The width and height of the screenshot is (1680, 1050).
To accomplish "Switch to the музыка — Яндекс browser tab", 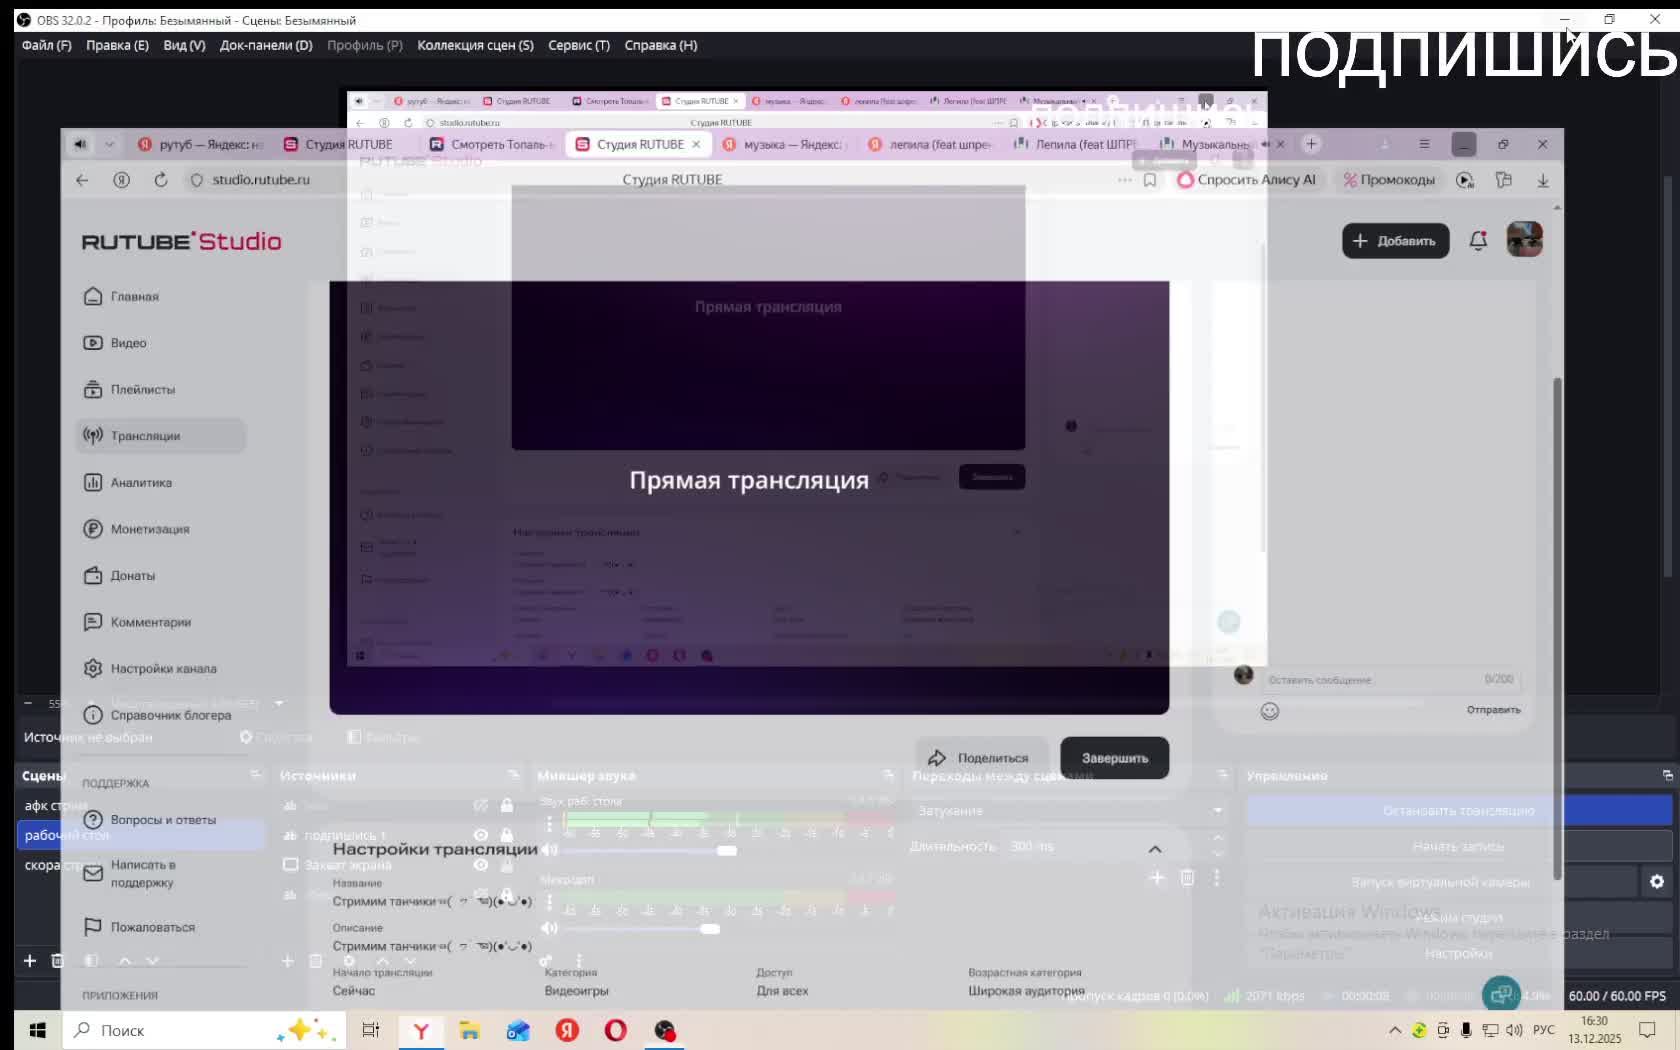I will 790,143.
